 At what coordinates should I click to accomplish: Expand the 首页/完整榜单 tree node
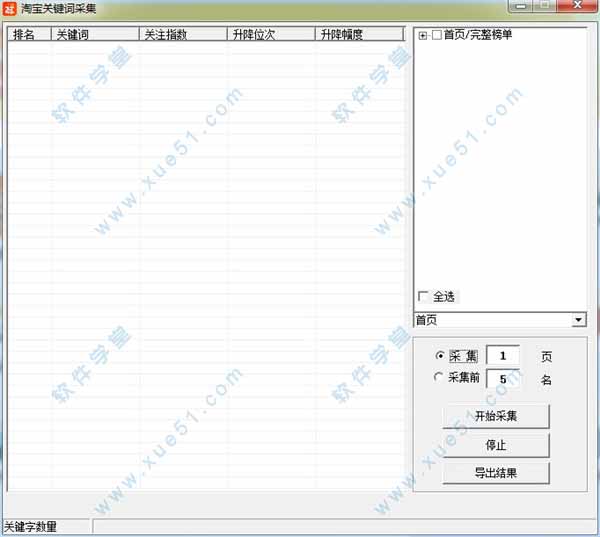[x=422, y=36]
